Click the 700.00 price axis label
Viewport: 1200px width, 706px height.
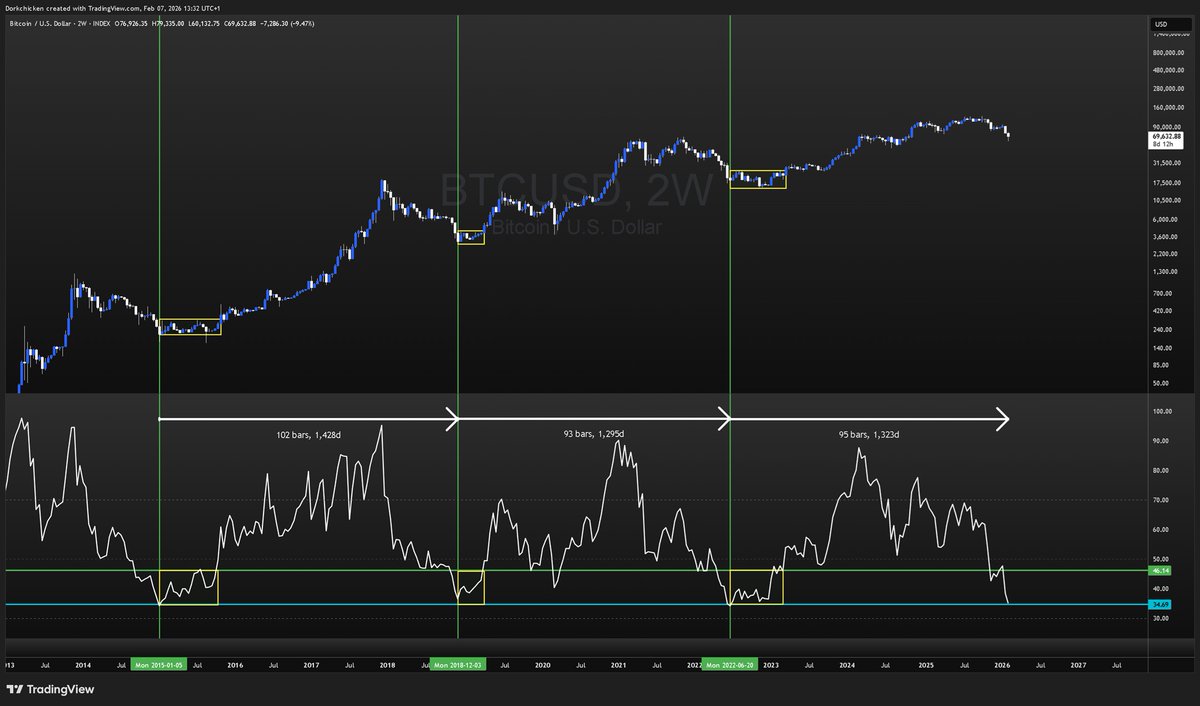pyautogui.click(x=1162, y=293)
